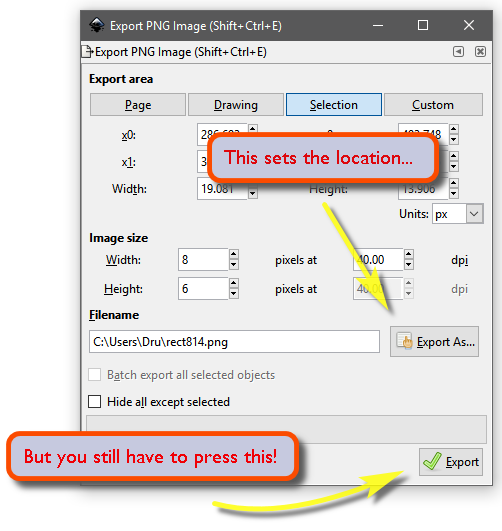Click the Filename path text field
The image size is (502, 531).
tap(234, 342)
